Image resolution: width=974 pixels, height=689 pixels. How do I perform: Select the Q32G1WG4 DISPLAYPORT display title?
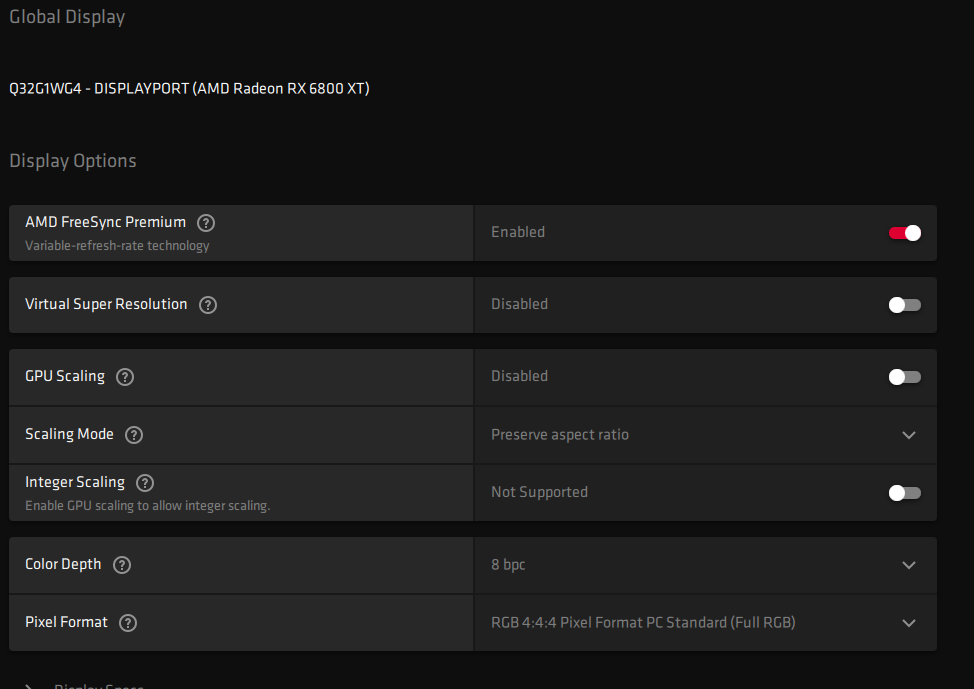tap(189, 88)
